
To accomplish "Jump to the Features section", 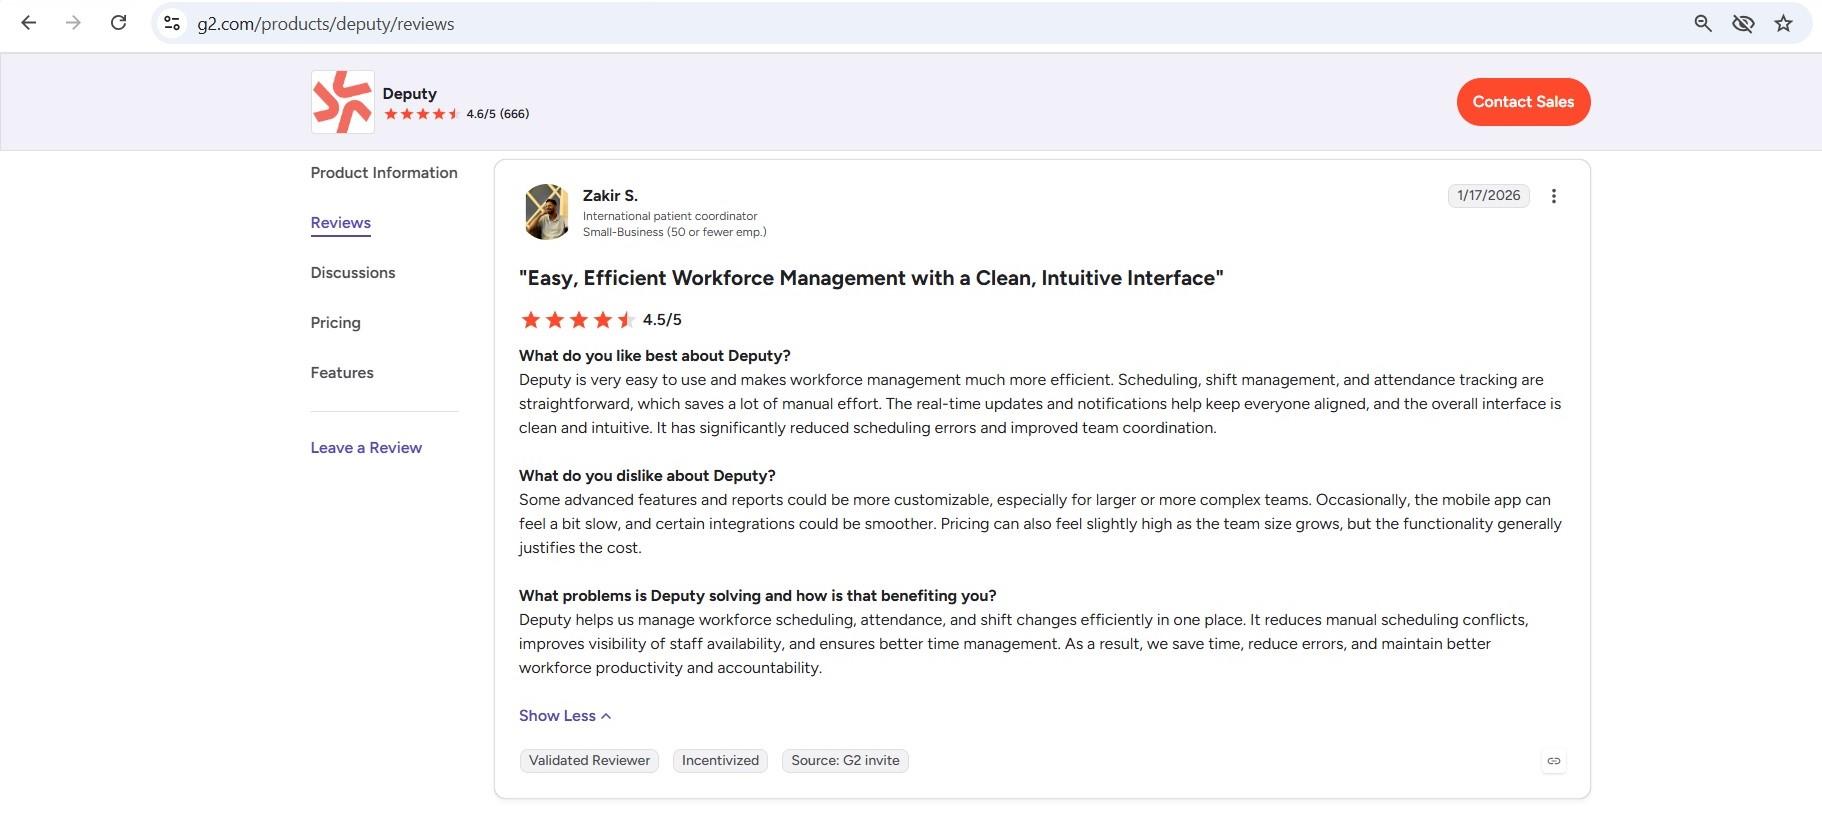I will pos(342,373).
